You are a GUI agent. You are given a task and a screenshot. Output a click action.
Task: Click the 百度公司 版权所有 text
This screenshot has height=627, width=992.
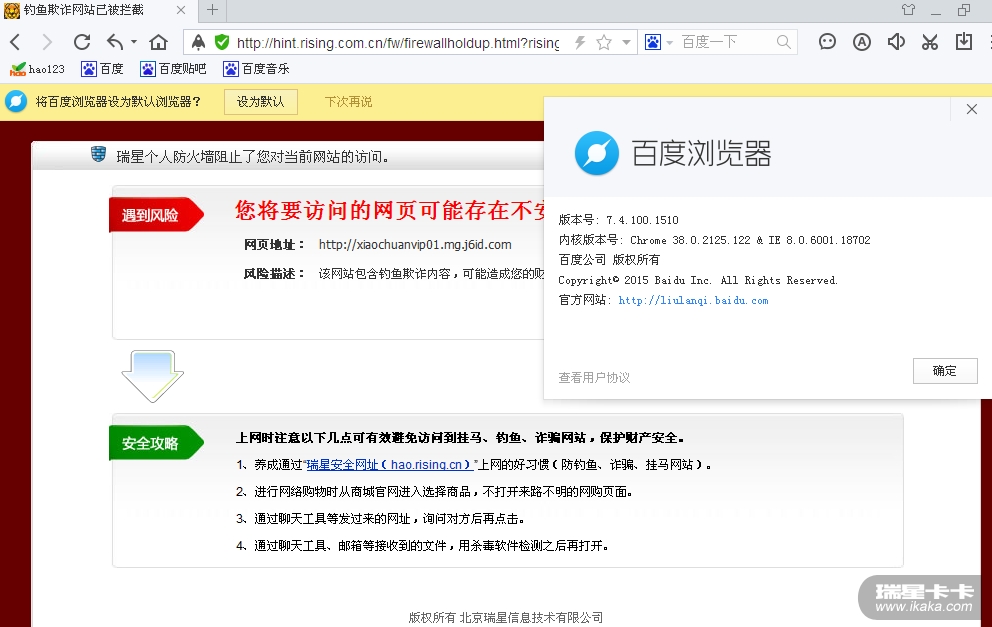click(609, 260)
